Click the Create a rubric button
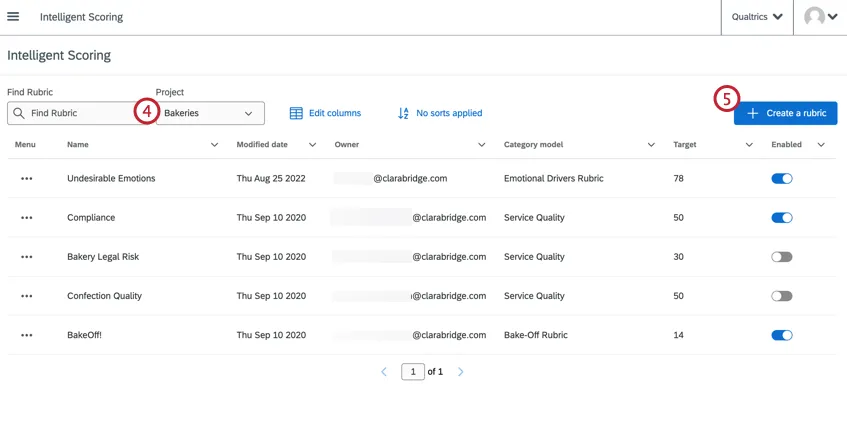 (785, 113)
